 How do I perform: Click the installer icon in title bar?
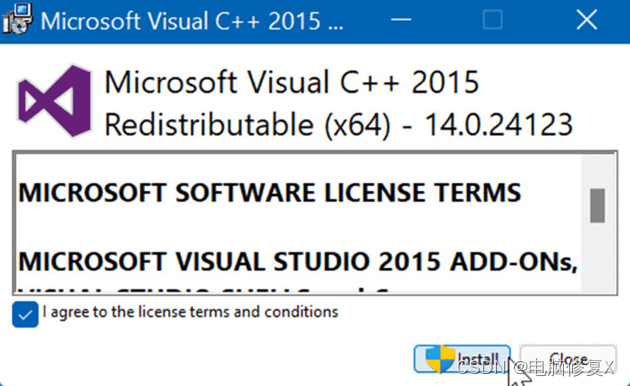click(x=17, y=18)
